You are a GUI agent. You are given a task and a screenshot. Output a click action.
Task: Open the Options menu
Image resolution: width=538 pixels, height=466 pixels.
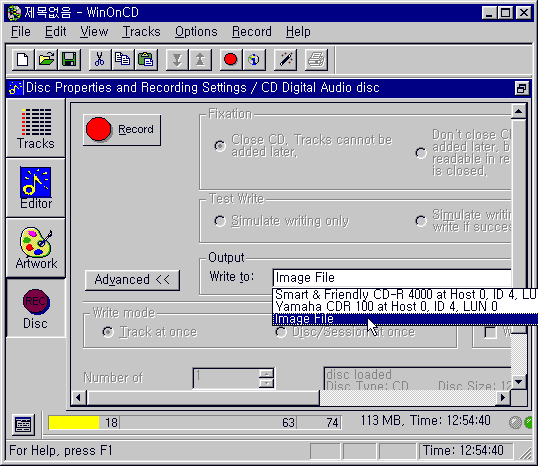196,32
